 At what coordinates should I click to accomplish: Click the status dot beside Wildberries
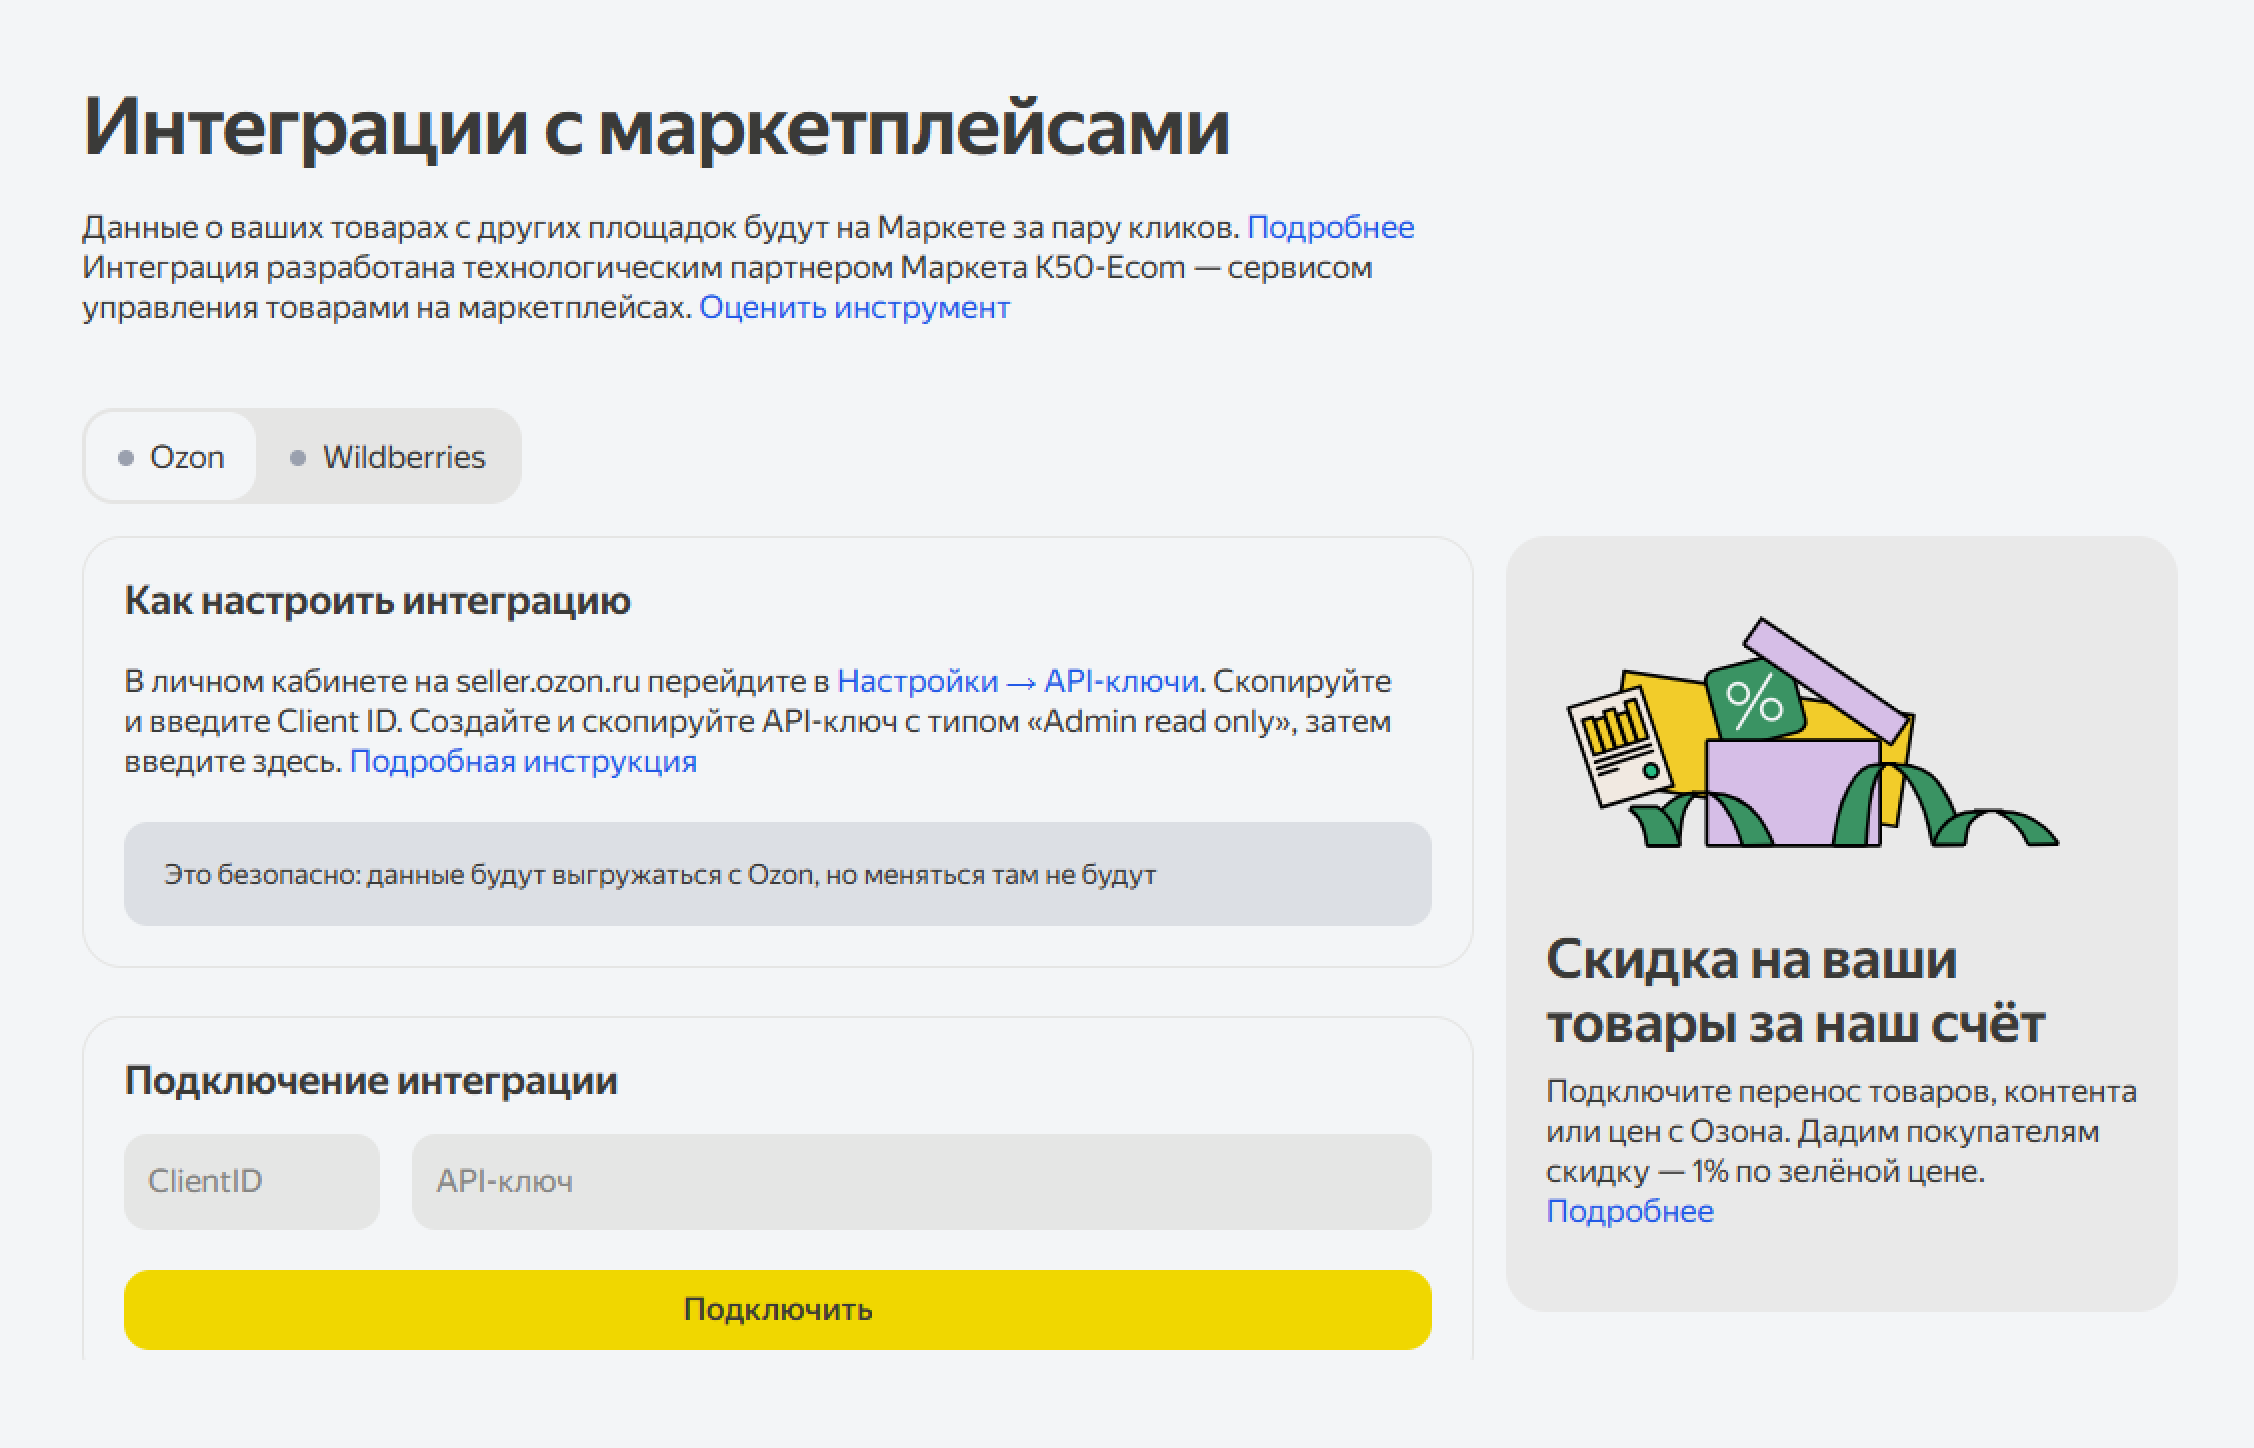pyautogui.click(x=297, y=458)
